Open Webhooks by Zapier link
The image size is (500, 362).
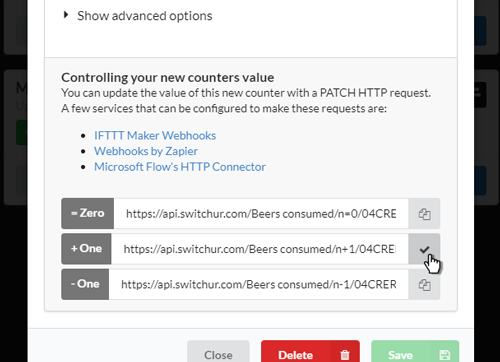pyautogui.click(x=146, y=151)
